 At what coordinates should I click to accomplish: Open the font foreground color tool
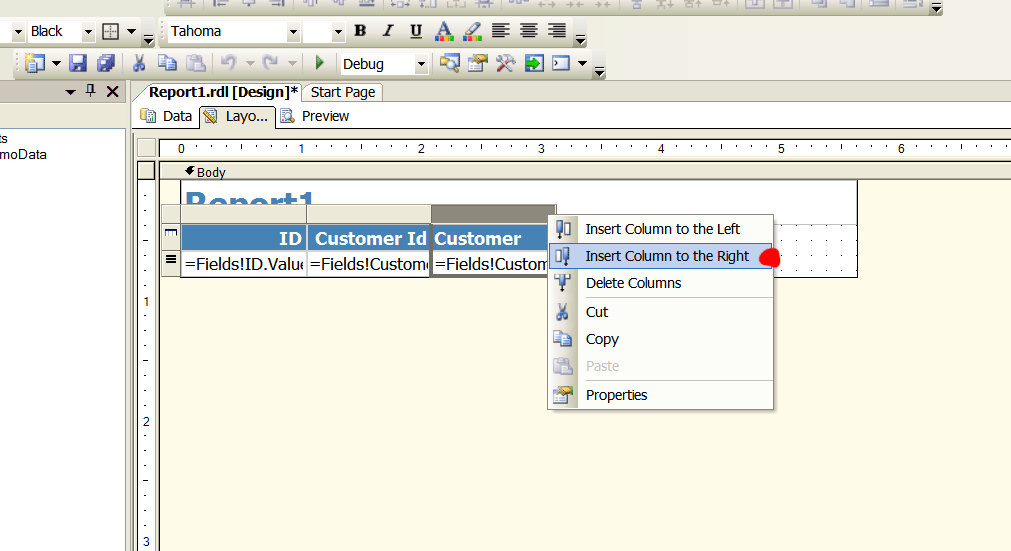pyautogui.click(x=444, y=31)
